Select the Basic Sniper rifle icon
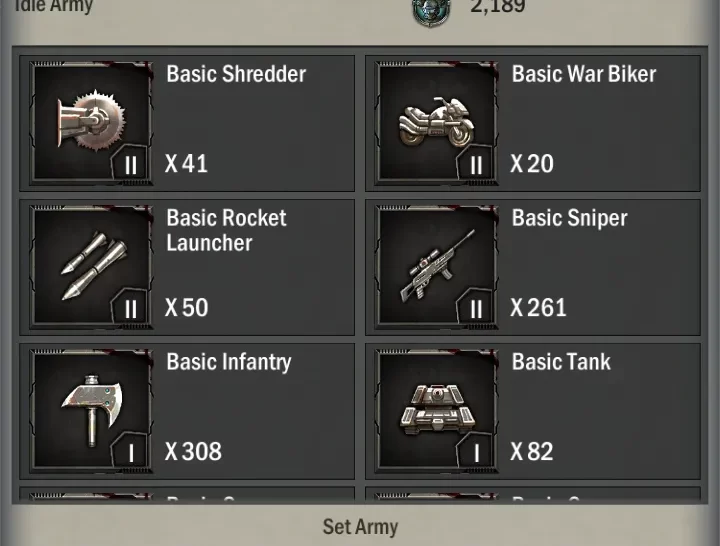The image size is (720, 546). coord(436,267)
